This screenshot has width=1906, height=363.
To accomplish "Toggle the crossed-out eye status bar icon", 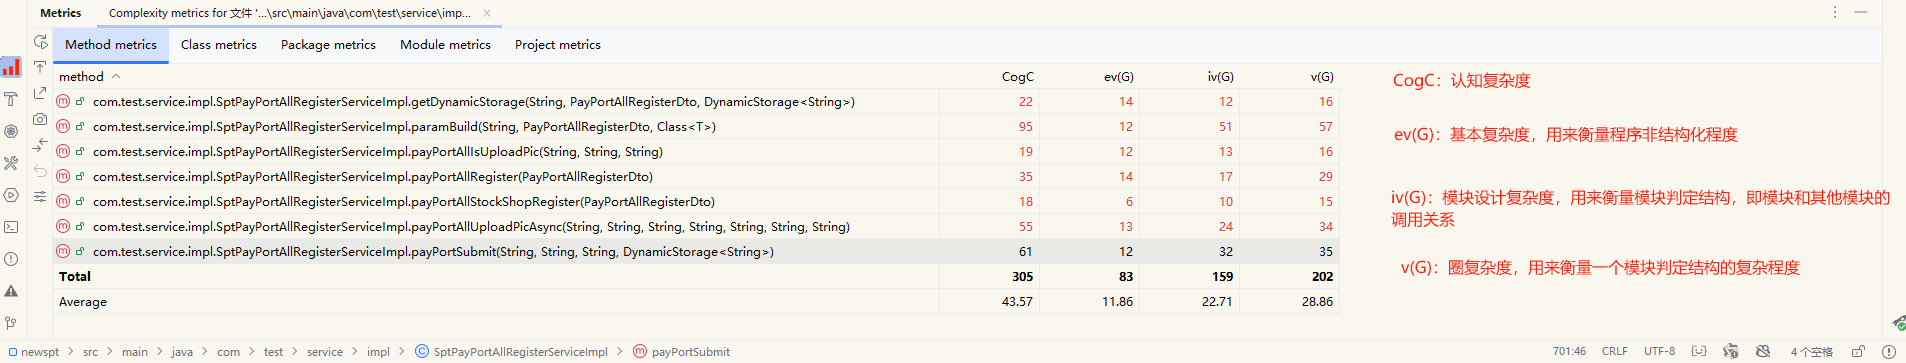I will coord(1763,352).
